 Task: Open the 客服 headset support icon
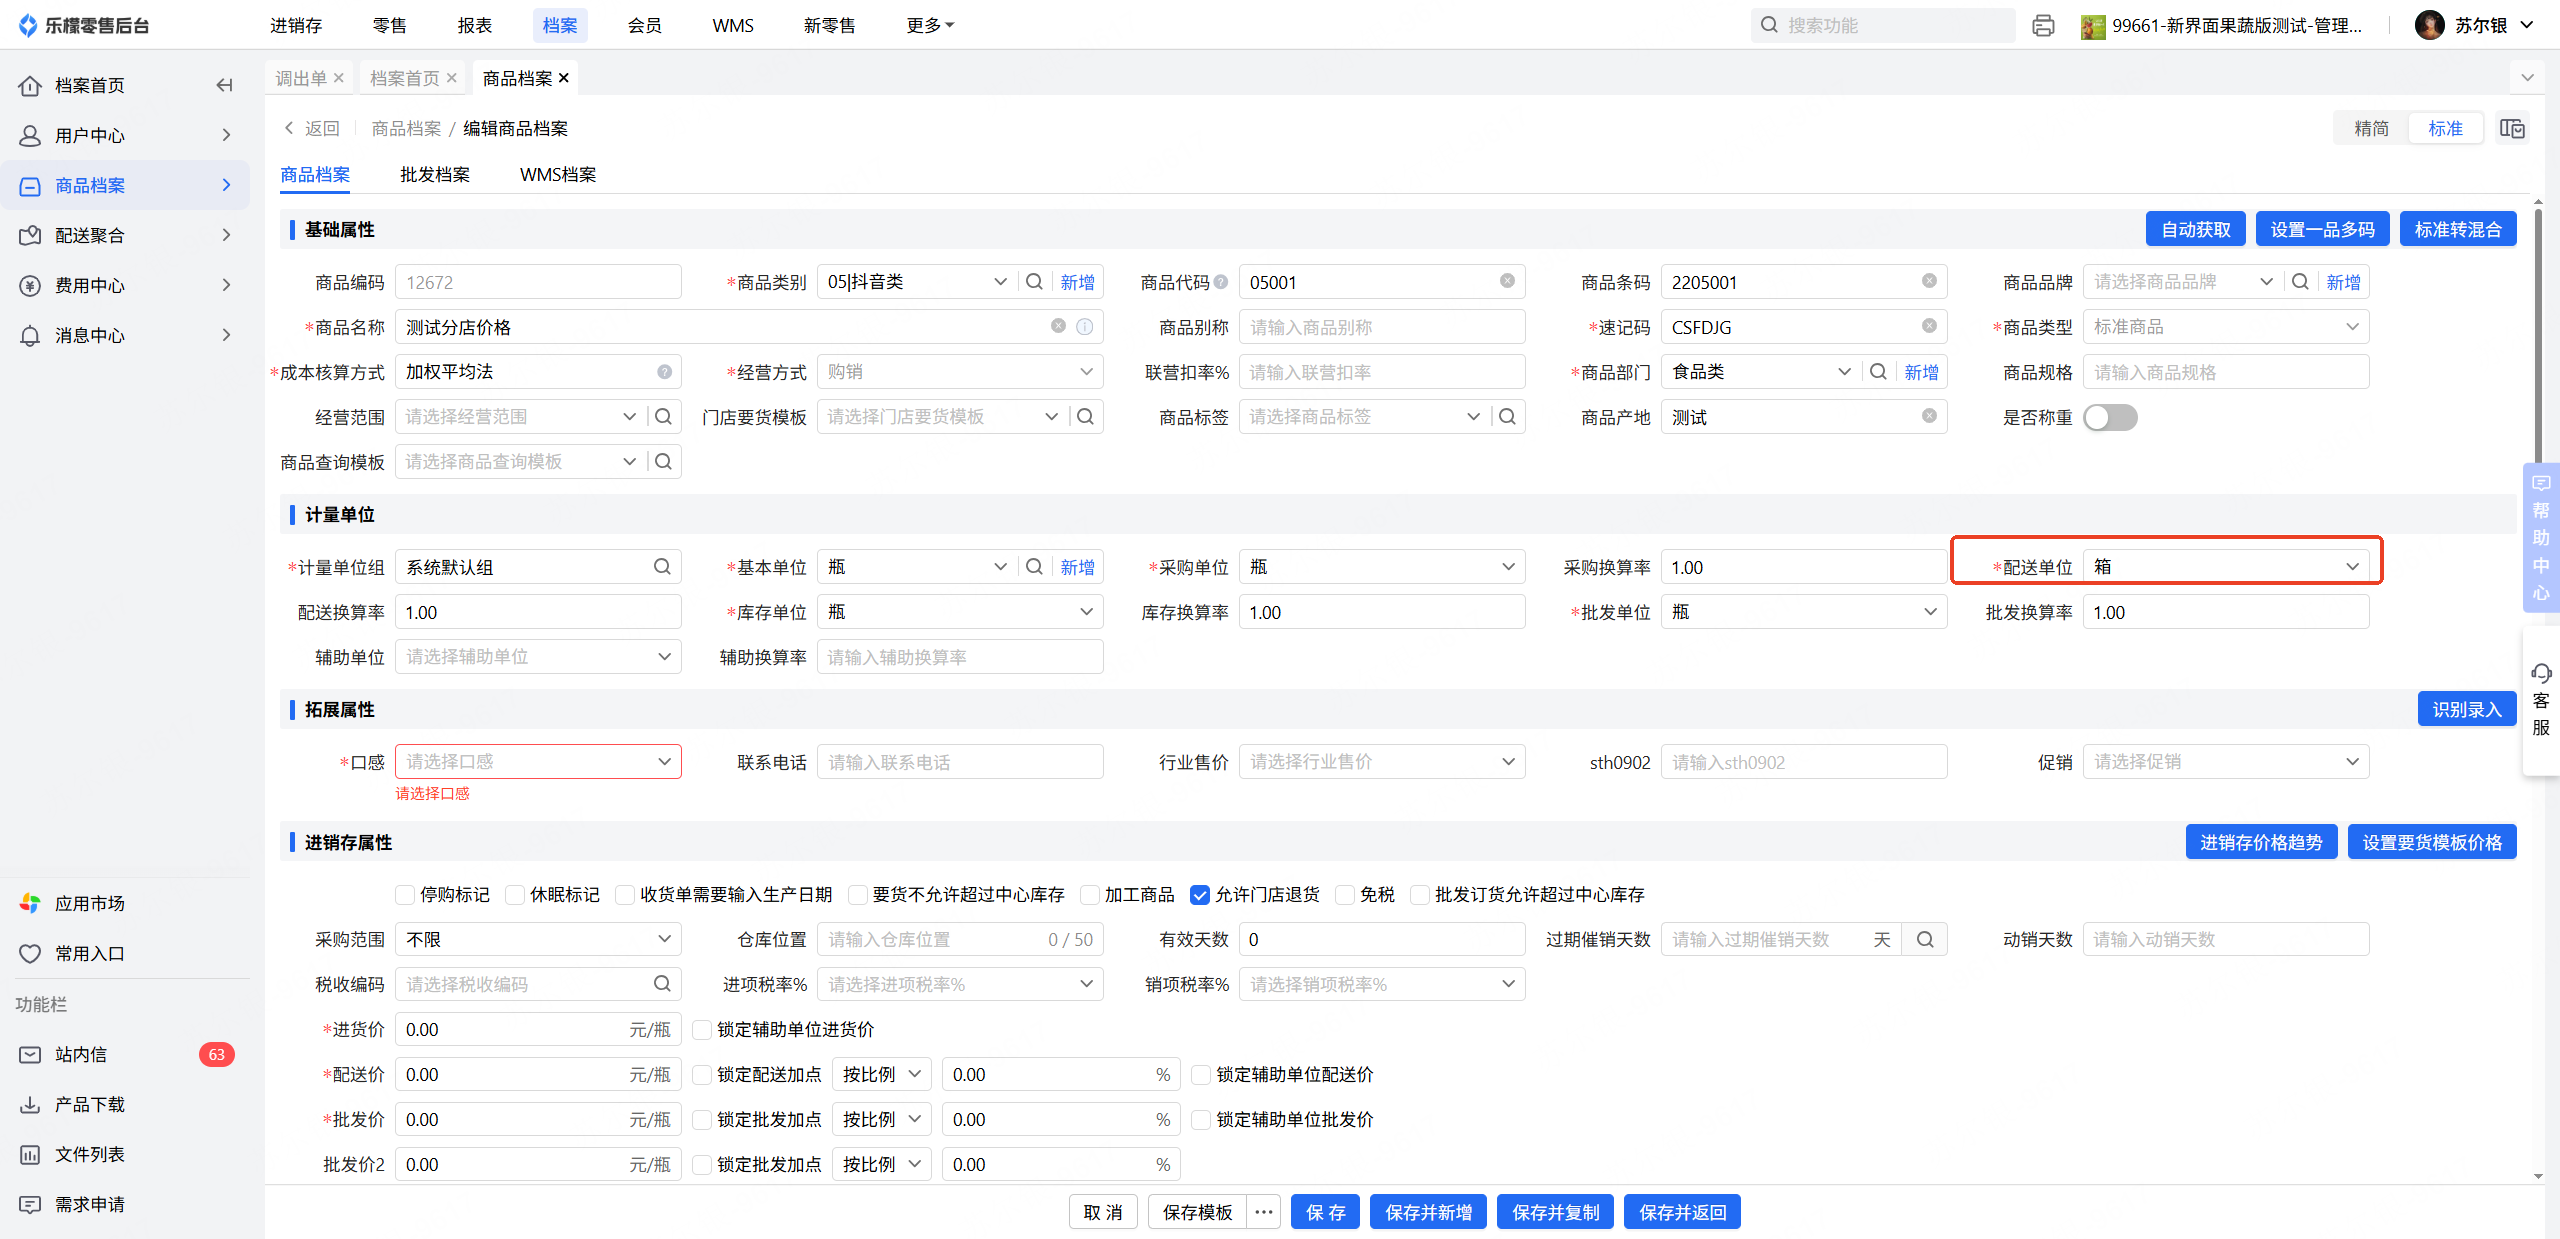2541,673
